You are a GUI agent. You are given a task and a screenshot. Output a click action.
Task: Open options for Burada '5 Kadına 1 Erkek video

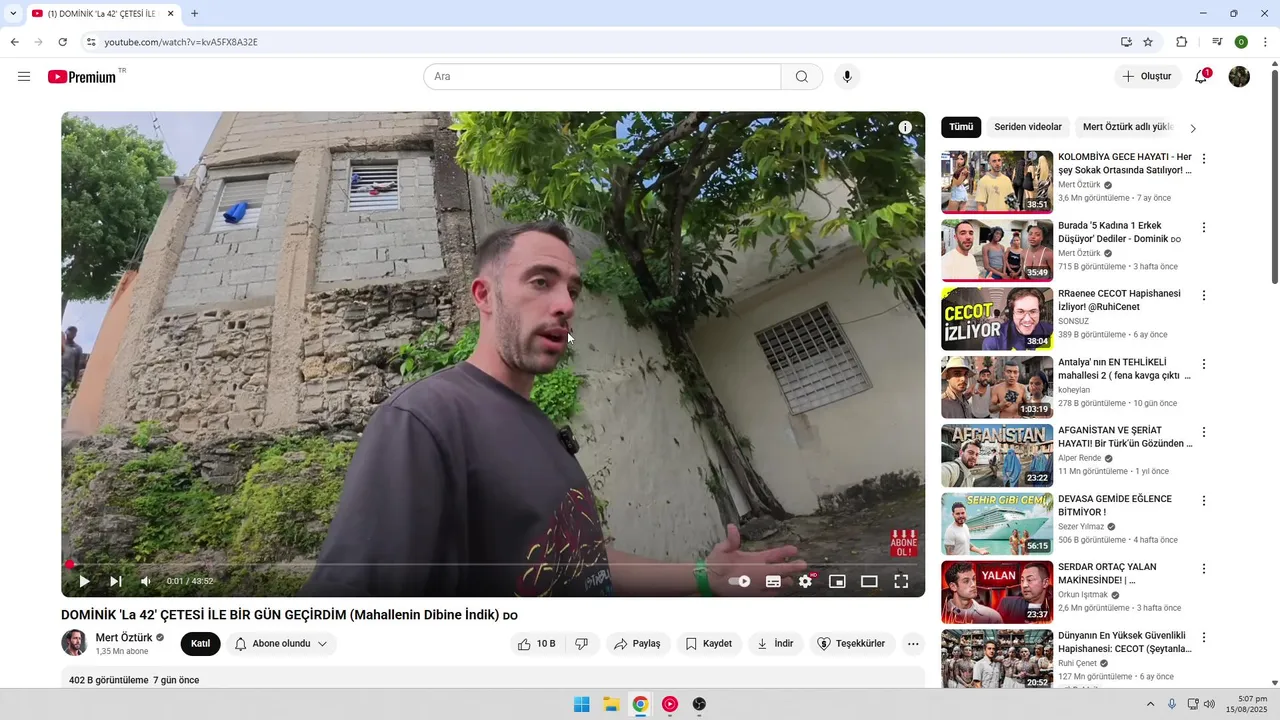click(x=1204, y=227)
